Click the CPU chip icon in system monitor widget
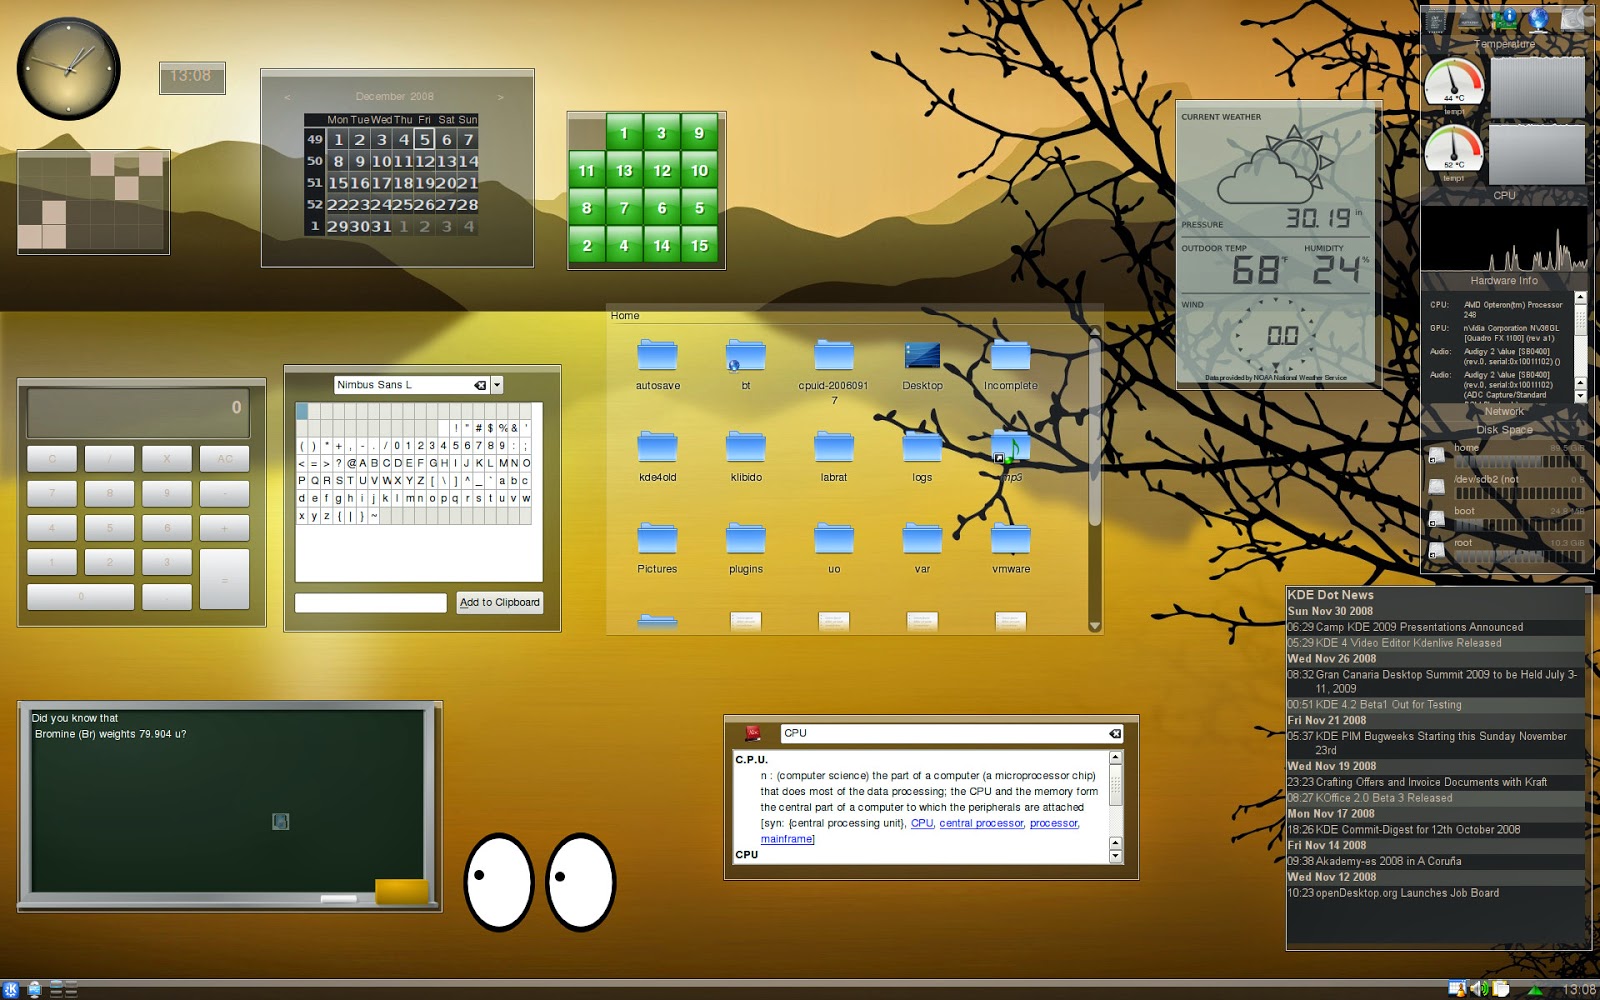This screenshot has width=1600, height=1000. pyautogui.click(x=1435, y=20)
